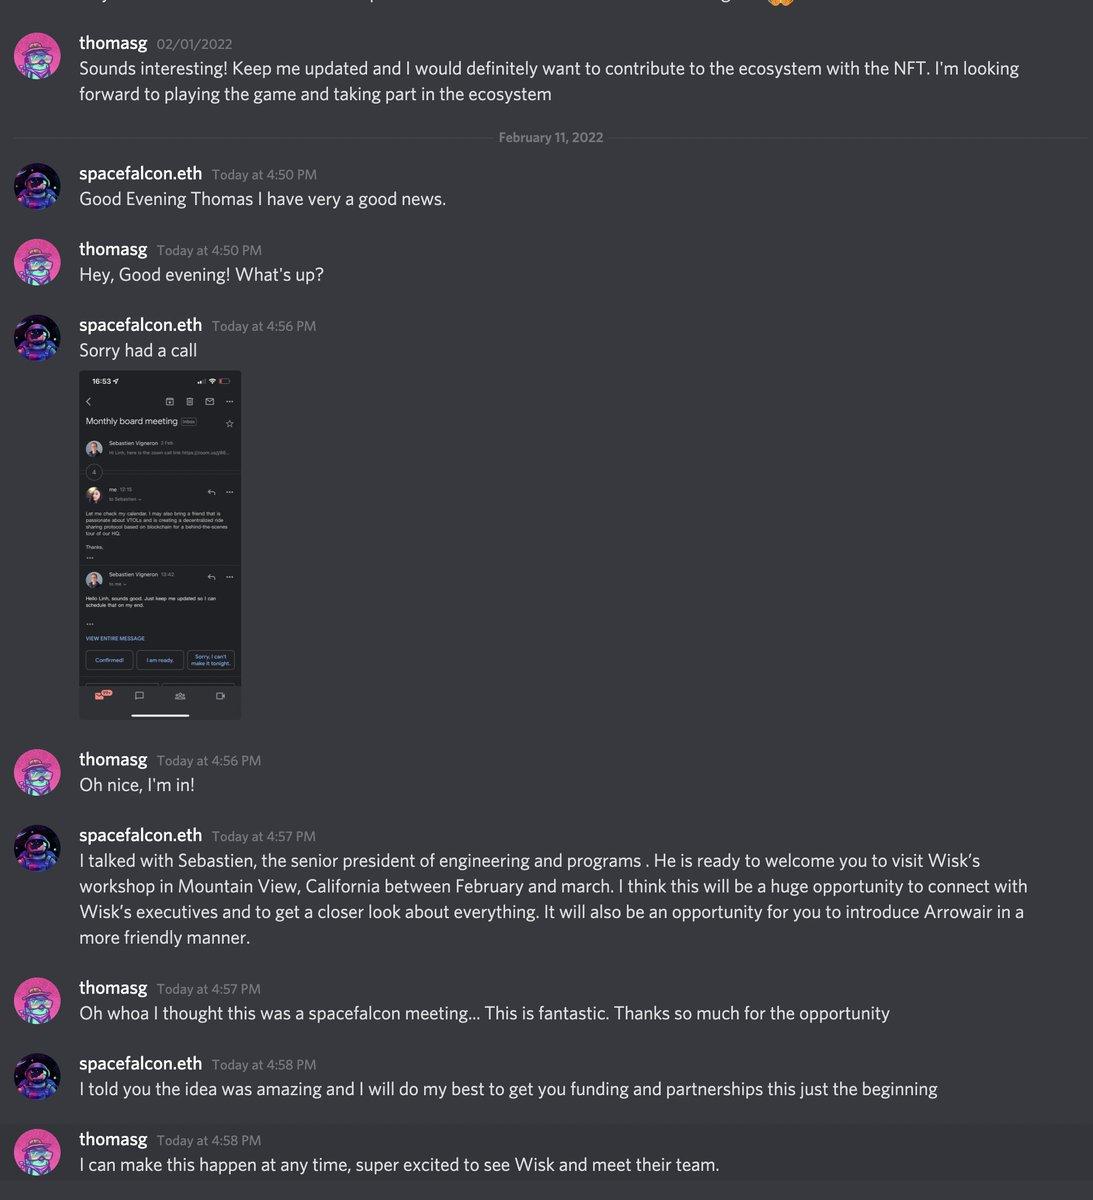This screenshot has width=1093, height=1200.
Task: Tap the back arrow in the email screenshot
Action: [x=89, y=401]
